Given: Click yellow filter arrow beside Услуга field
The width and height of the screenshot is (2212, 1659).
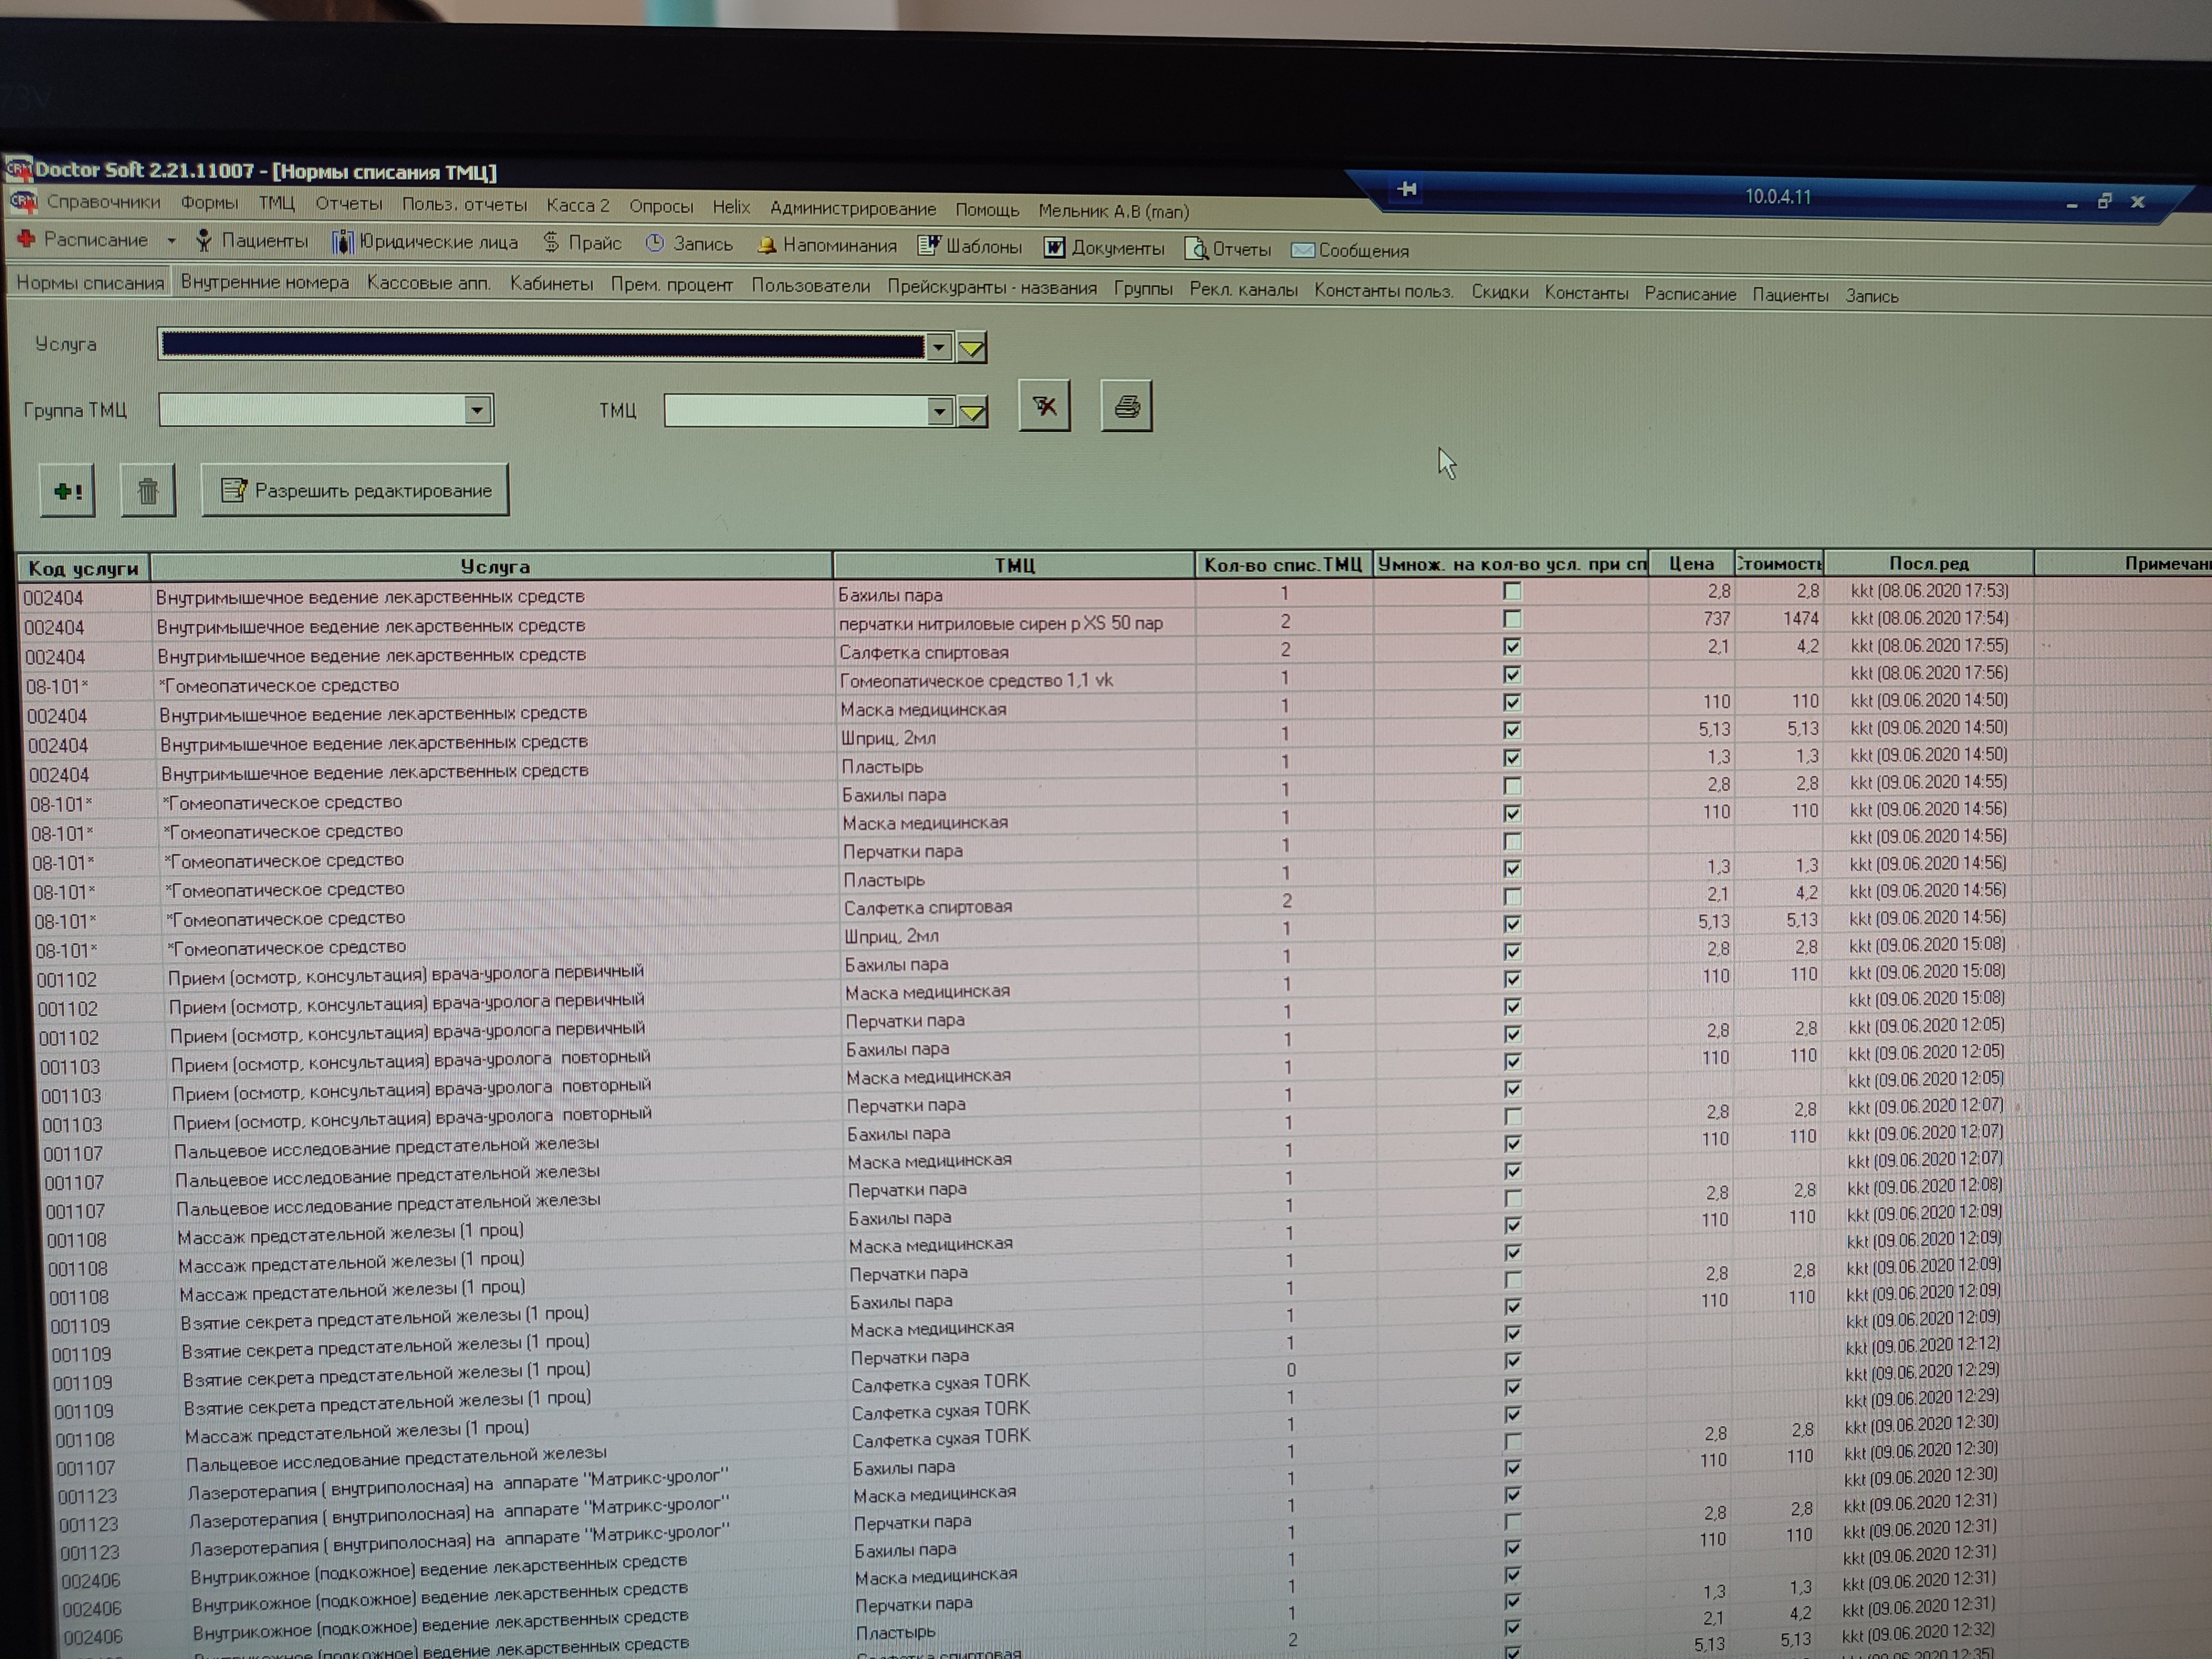Looking at the screenshot, I should (x=971, y=348).
